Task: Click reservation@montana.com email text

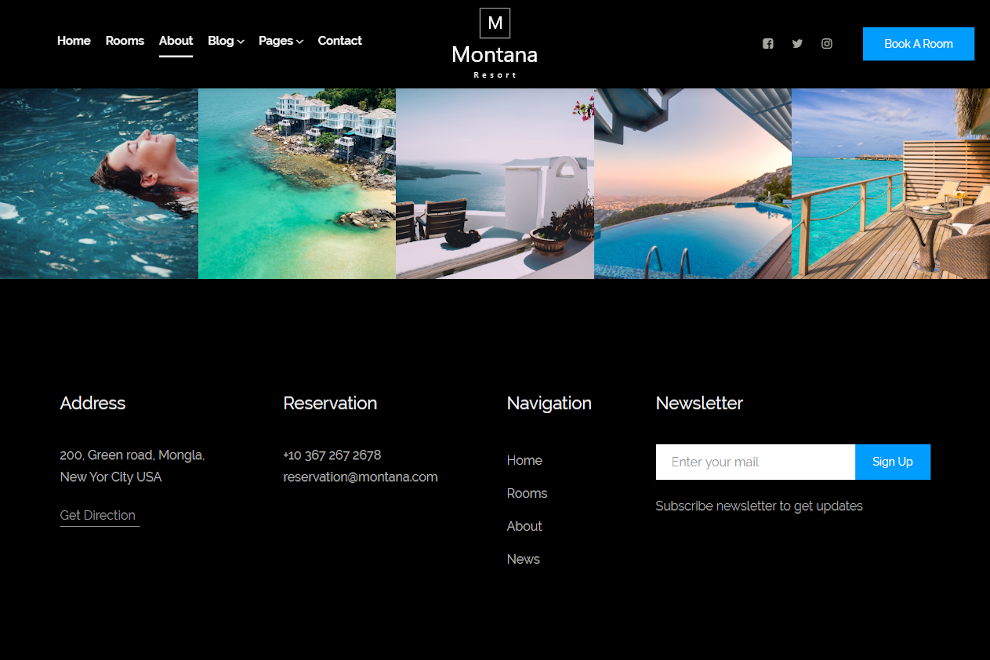Action: [x=360, y=477]
